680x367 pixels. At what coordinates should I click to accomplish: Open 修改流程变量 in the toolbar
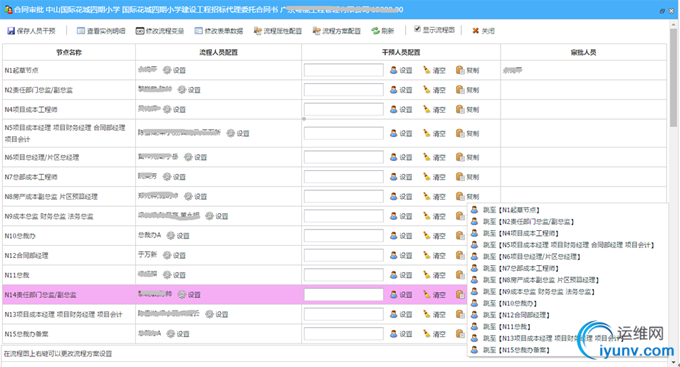point(160,31)
